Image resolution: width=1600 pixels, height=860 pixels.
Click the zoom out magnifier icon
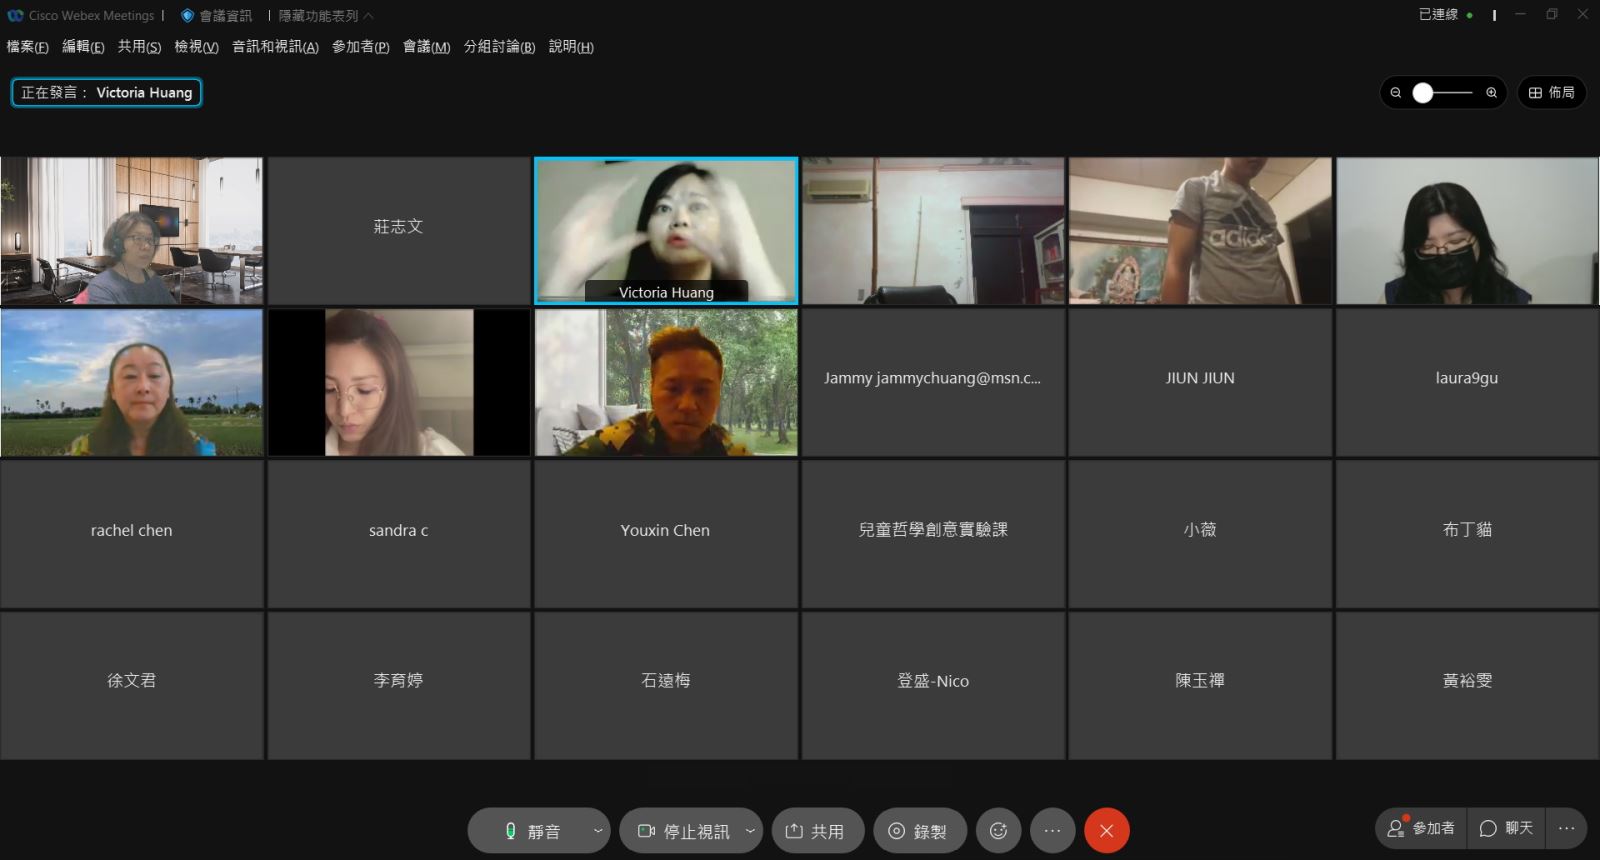1396,93
